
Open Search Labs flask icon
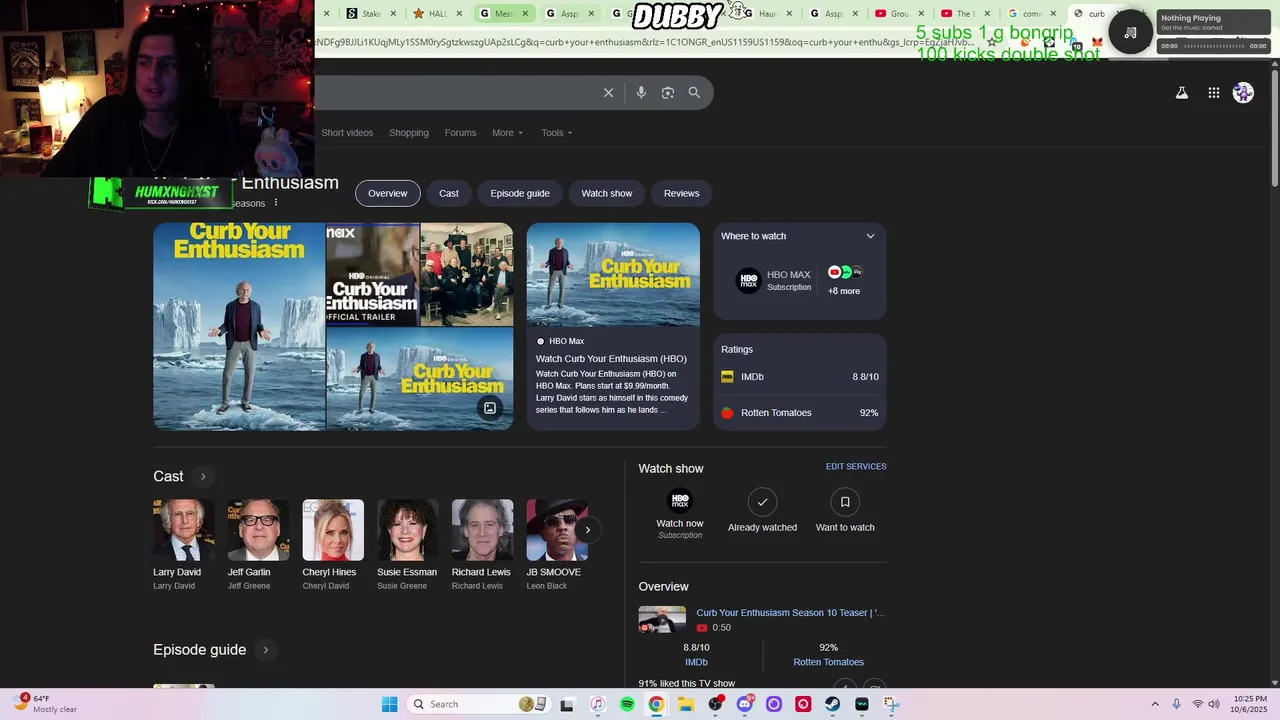pos(1181,93)
